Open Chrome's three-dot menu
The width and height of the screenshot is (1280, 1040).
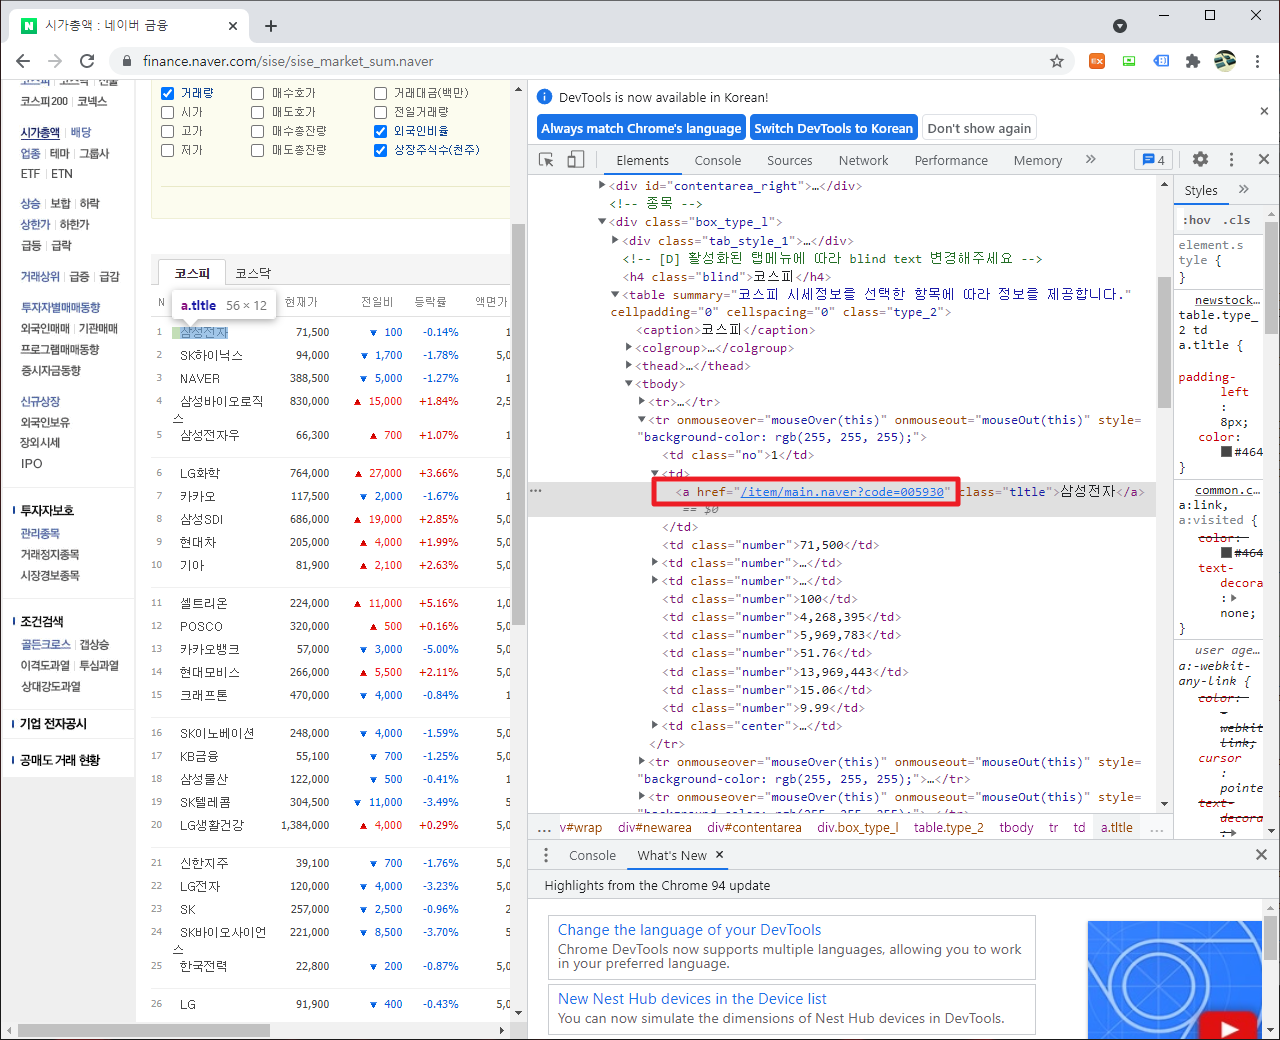point(1258,61)
